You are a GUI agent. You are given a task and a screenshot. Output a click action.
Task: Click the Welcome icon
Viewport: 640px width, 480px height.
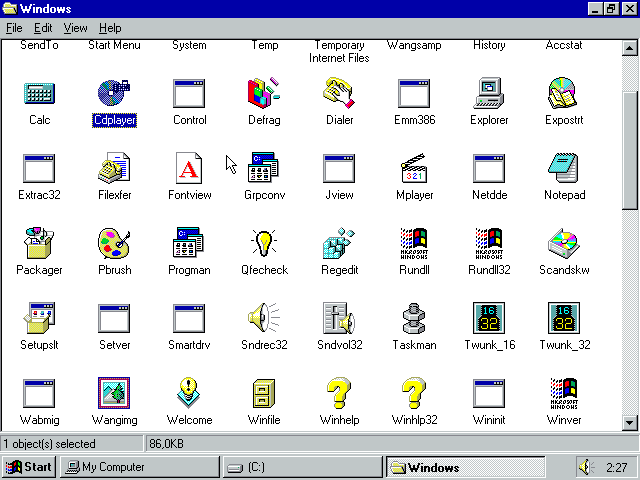click(189, 393)
